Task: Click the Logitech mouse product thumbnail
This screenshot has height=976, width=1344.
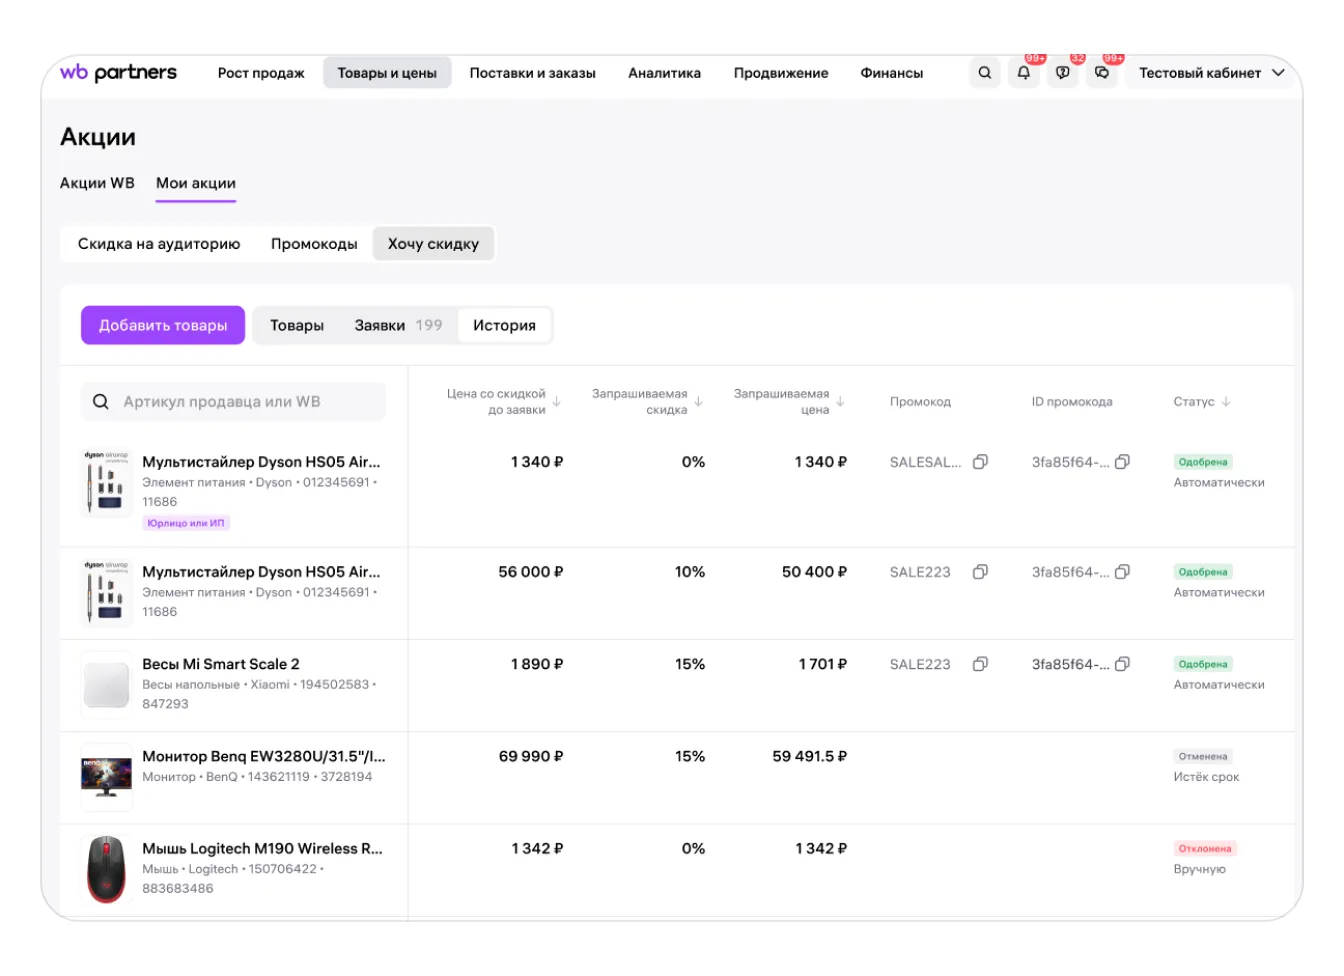Action: 106,869
